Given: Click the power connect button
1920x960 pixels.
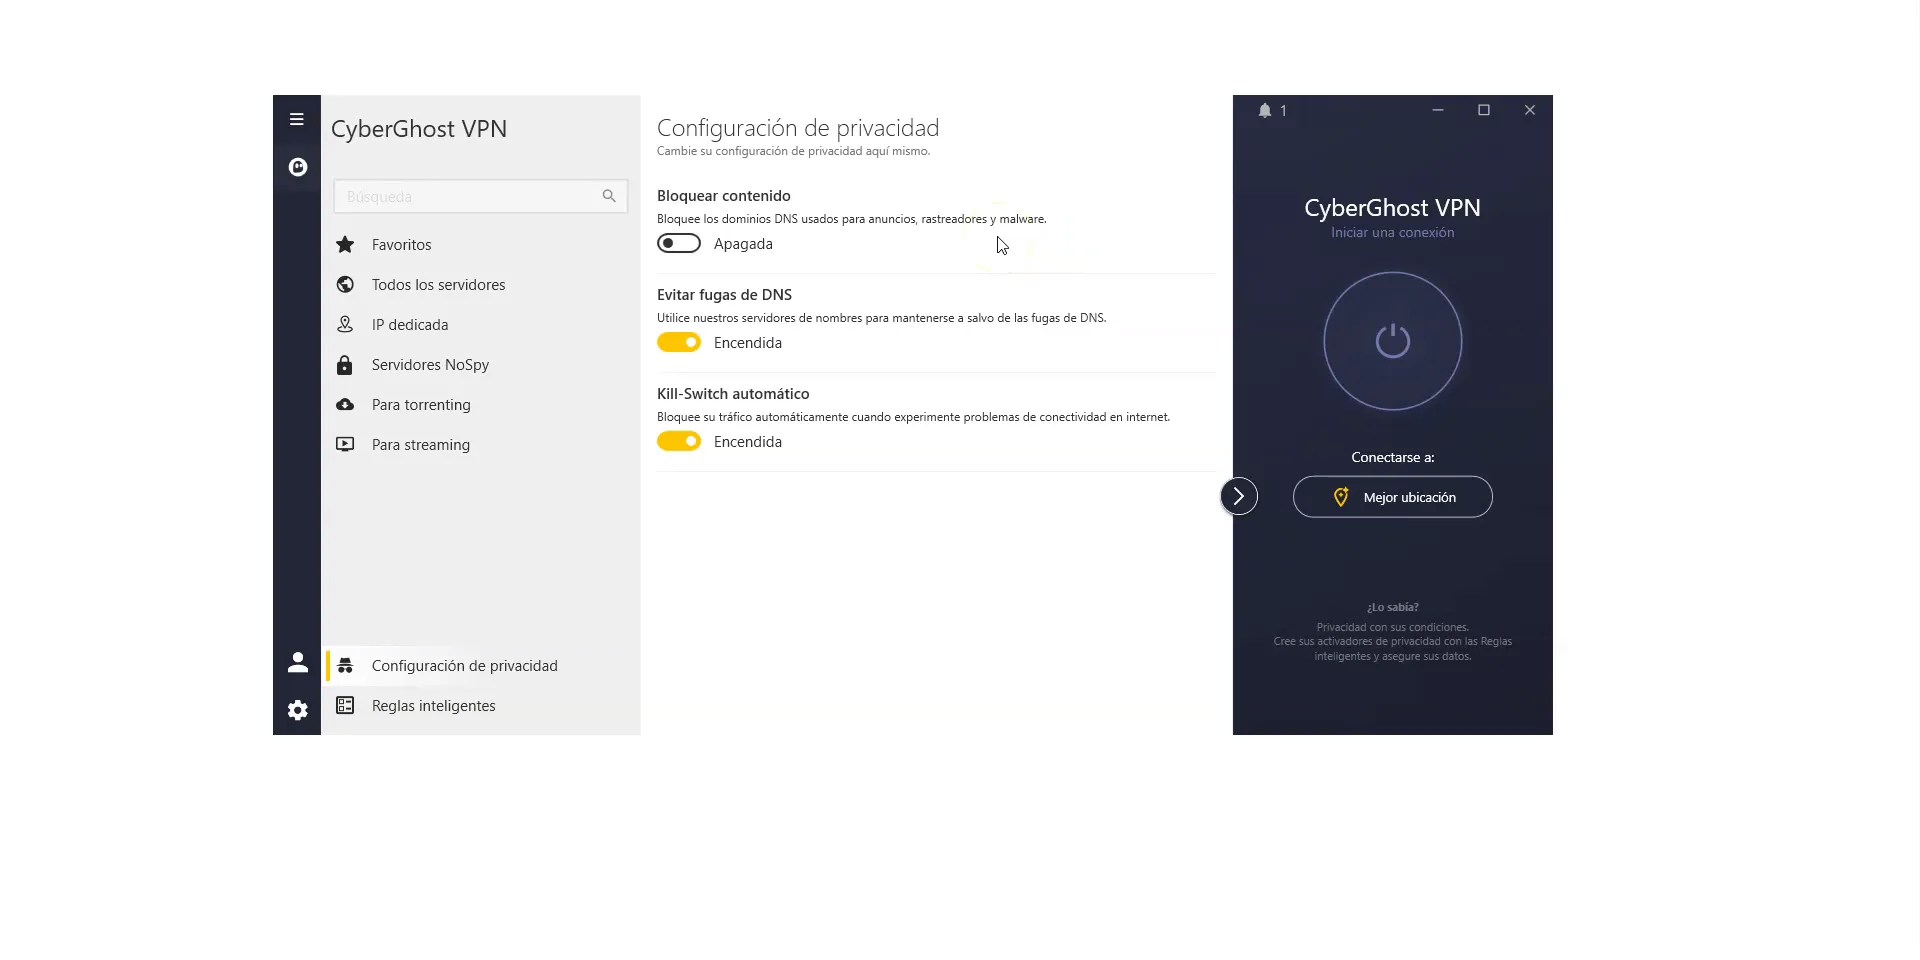Looking at the screenshot, I should click(x=1393, y=341).
